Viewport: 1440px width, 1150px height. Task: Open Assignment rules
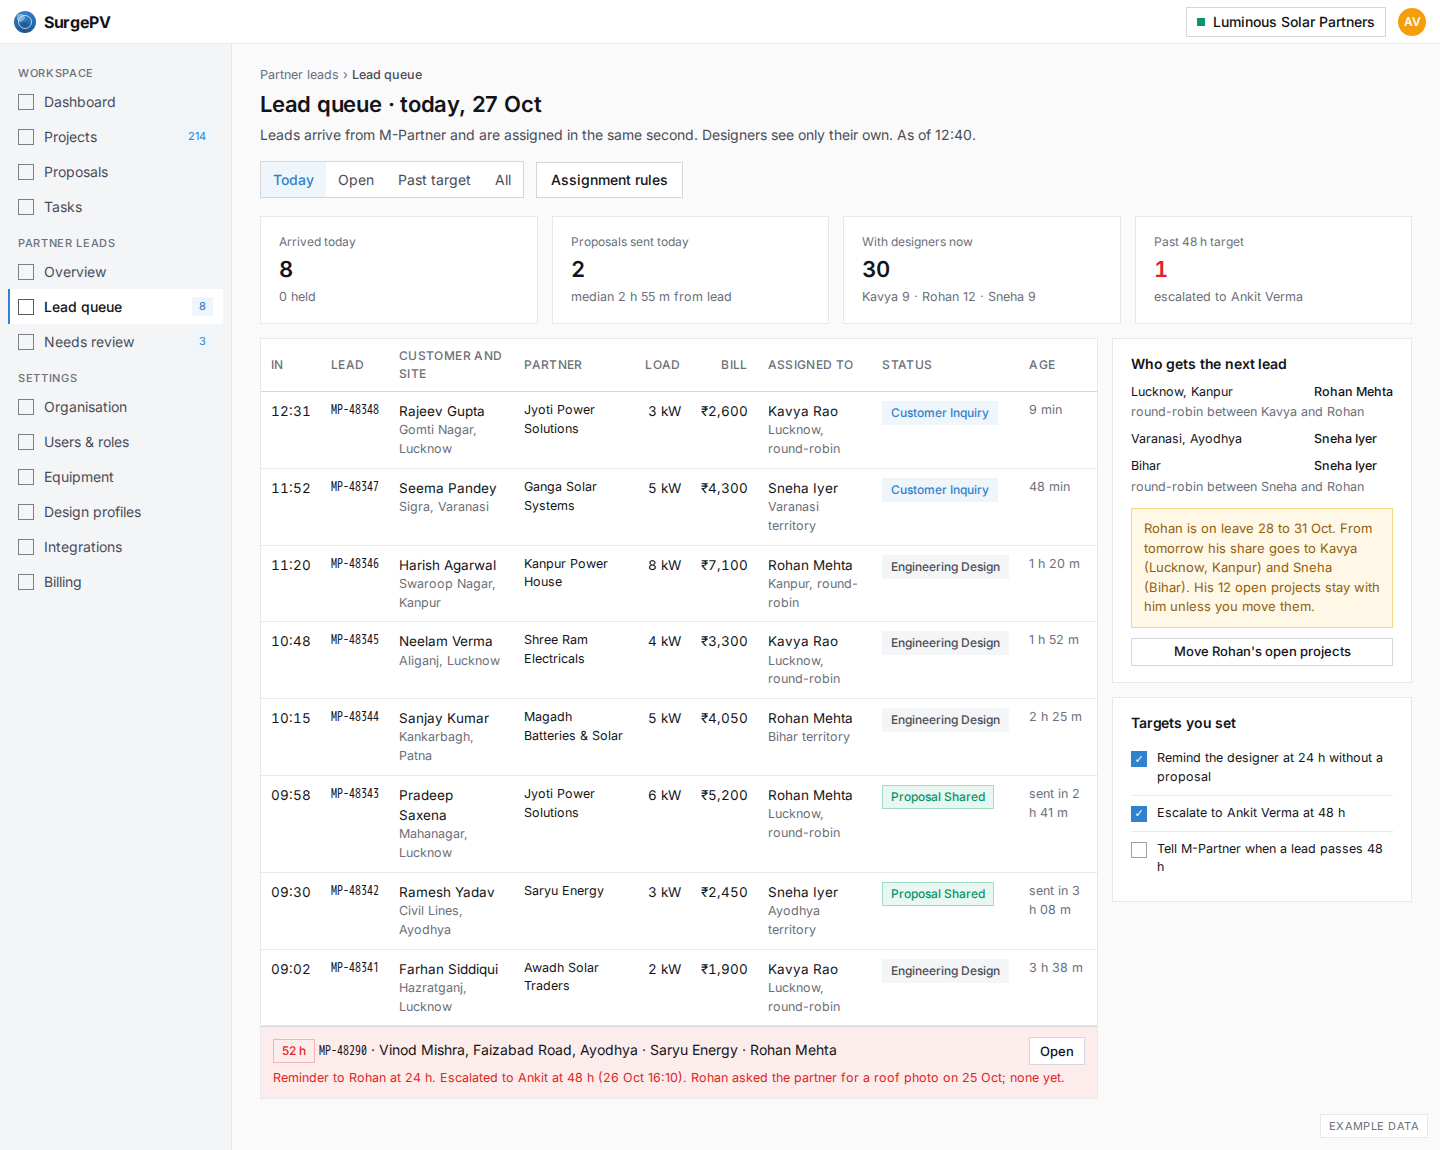[x=609, y=180]
